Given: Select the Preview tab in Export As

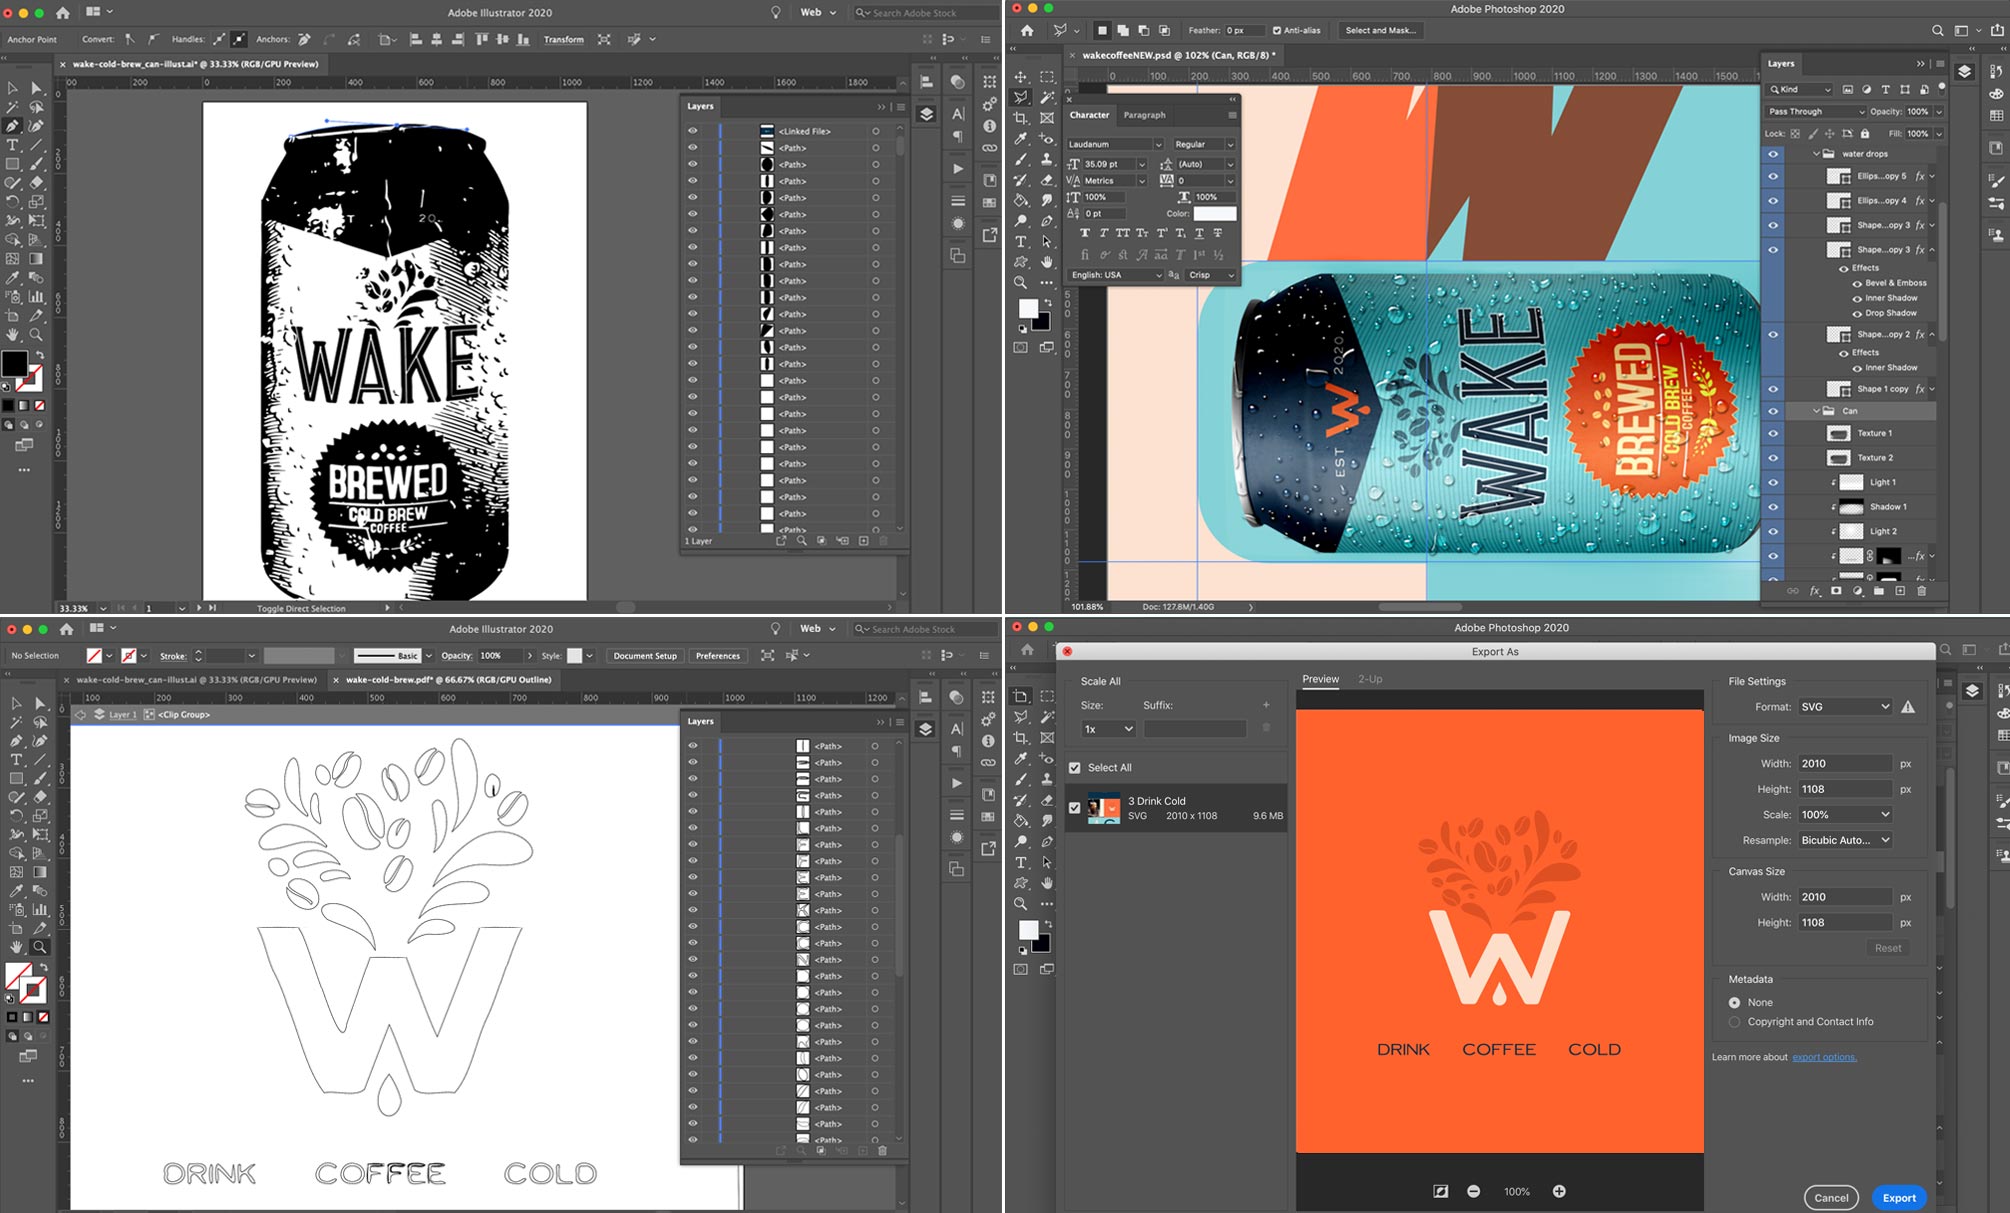Looking at the screenshot, I should pyautogui.click(x=1320, y=679).
